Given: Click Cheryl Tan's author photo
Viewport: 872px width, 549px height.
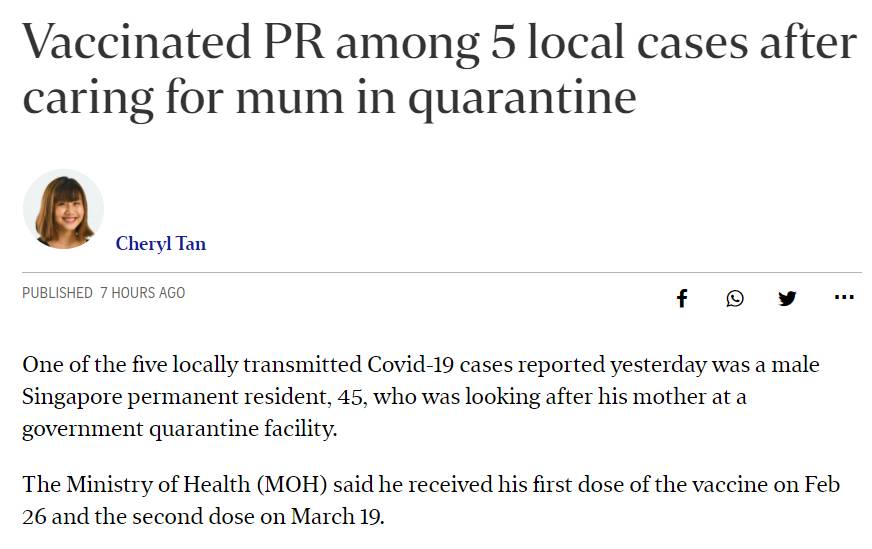Looking at the screenshot, I should 63,208.
